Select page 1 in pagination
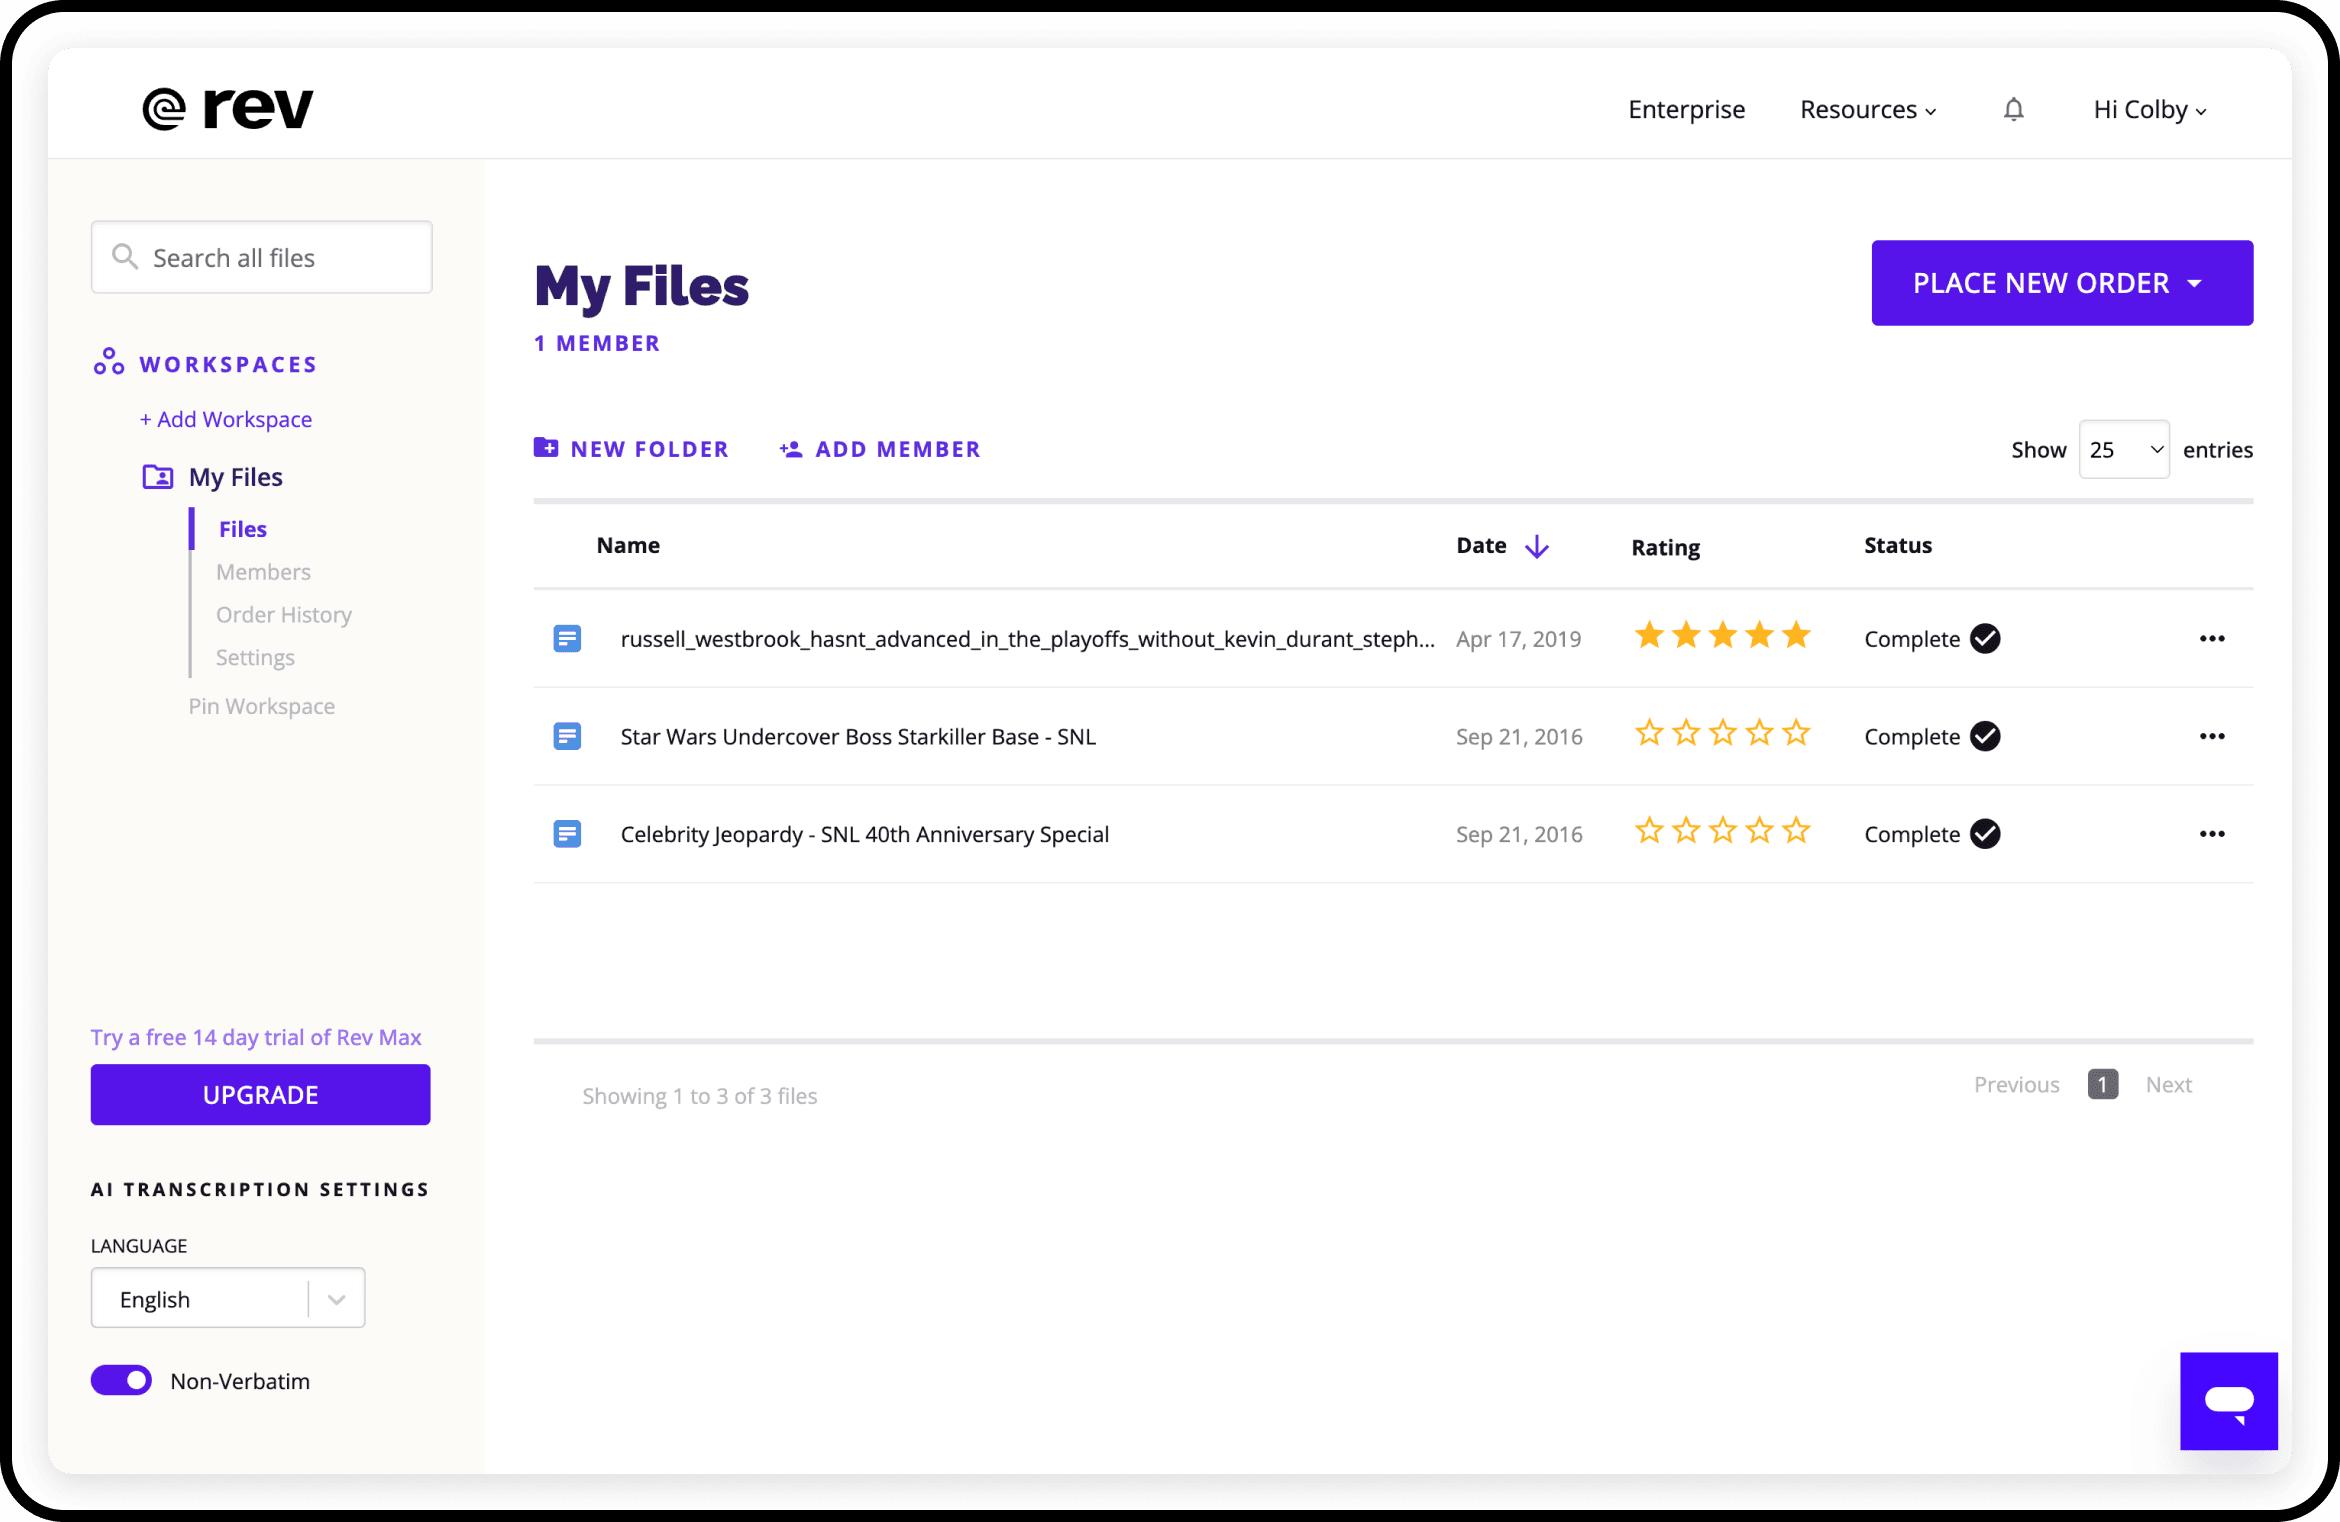The image size is (2340, 1522). coord(2102,1085)
